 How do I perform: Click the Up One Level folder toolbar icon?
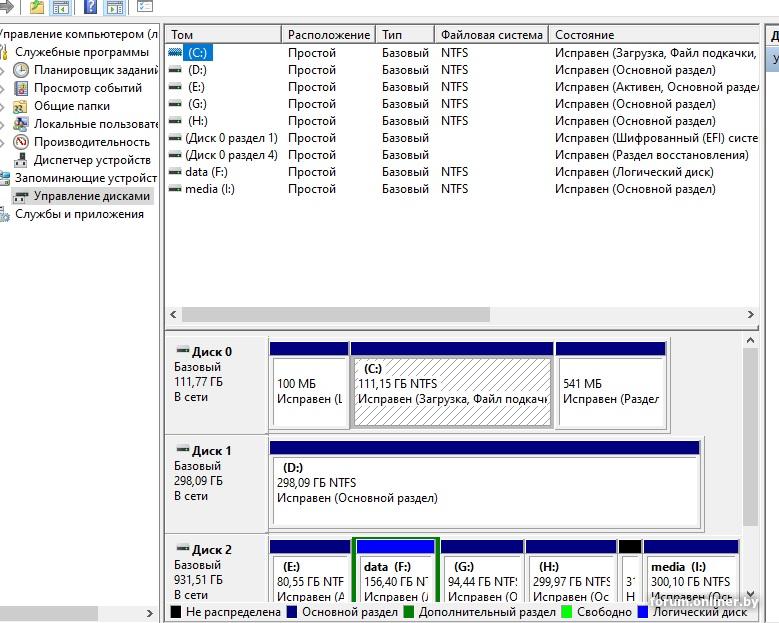[37, 7]
